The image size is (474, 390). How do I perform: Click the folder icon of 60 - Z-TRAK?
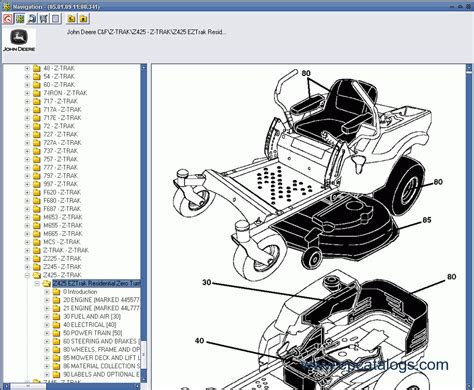[x=37, y=85]
